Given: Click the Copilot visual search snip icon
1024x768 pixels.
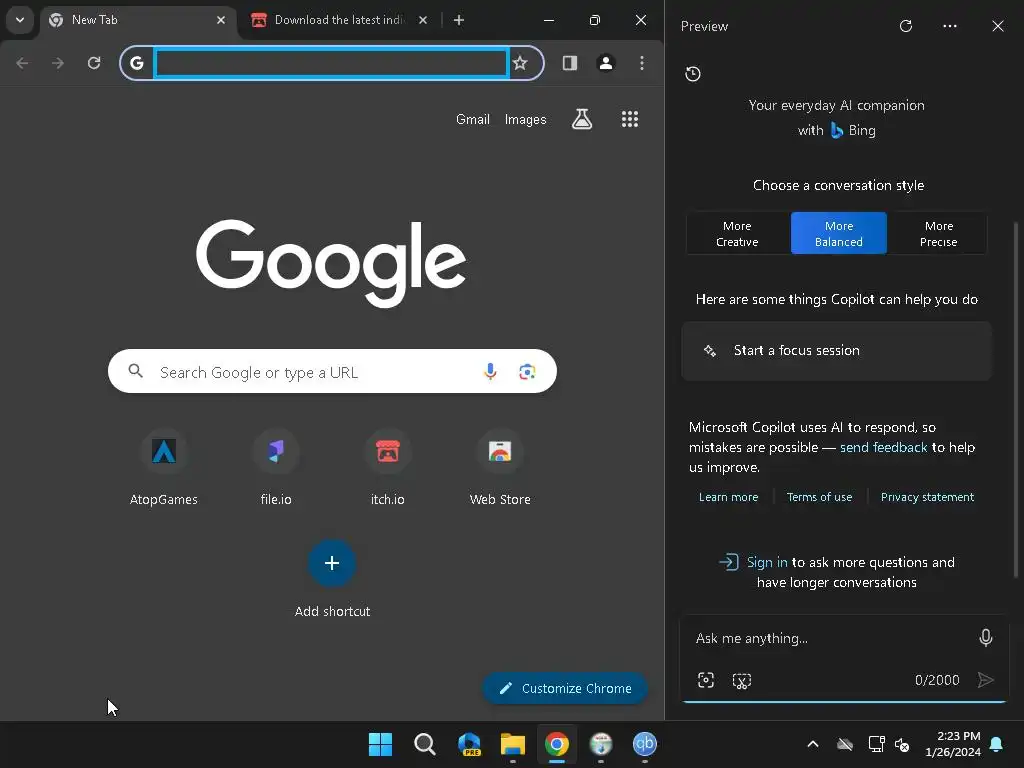Looking at the screenshot, I should click(x=742, y=680).
